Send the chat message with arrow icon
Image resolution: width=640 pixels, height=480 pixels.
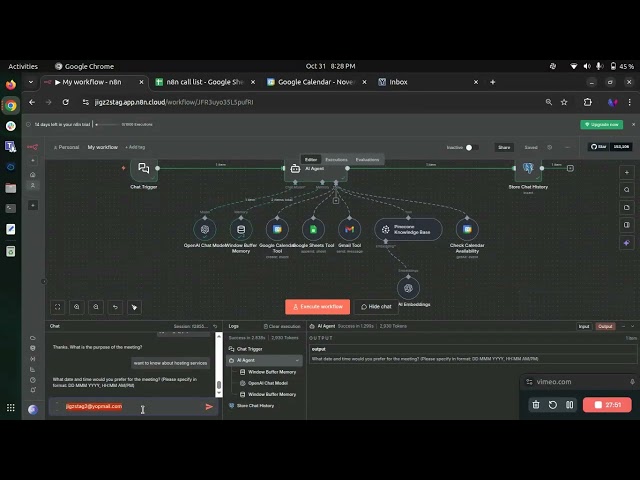[209, 407]
